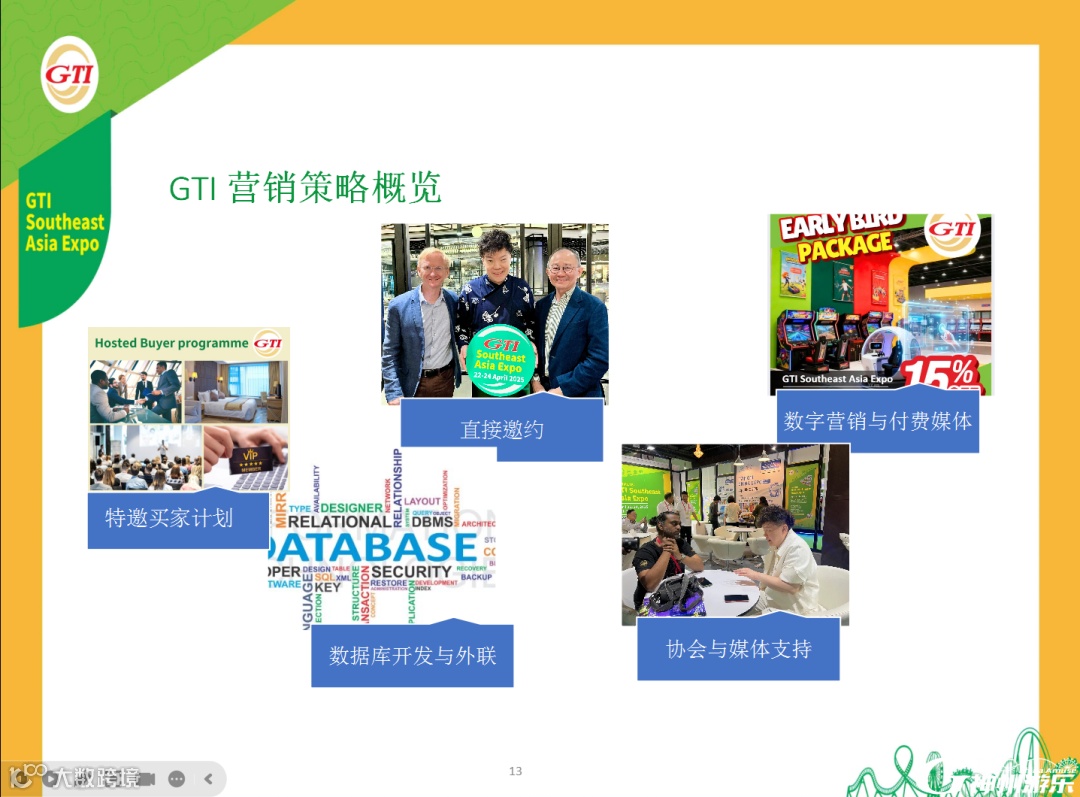Click the slide number 13
1080x797 pixels.
pyautogui.click(x=515, y=771)
